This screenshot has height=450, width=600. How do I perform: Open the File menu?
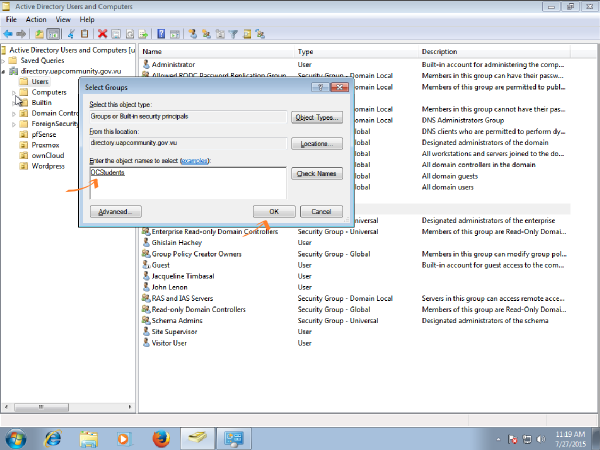(11, 20)
